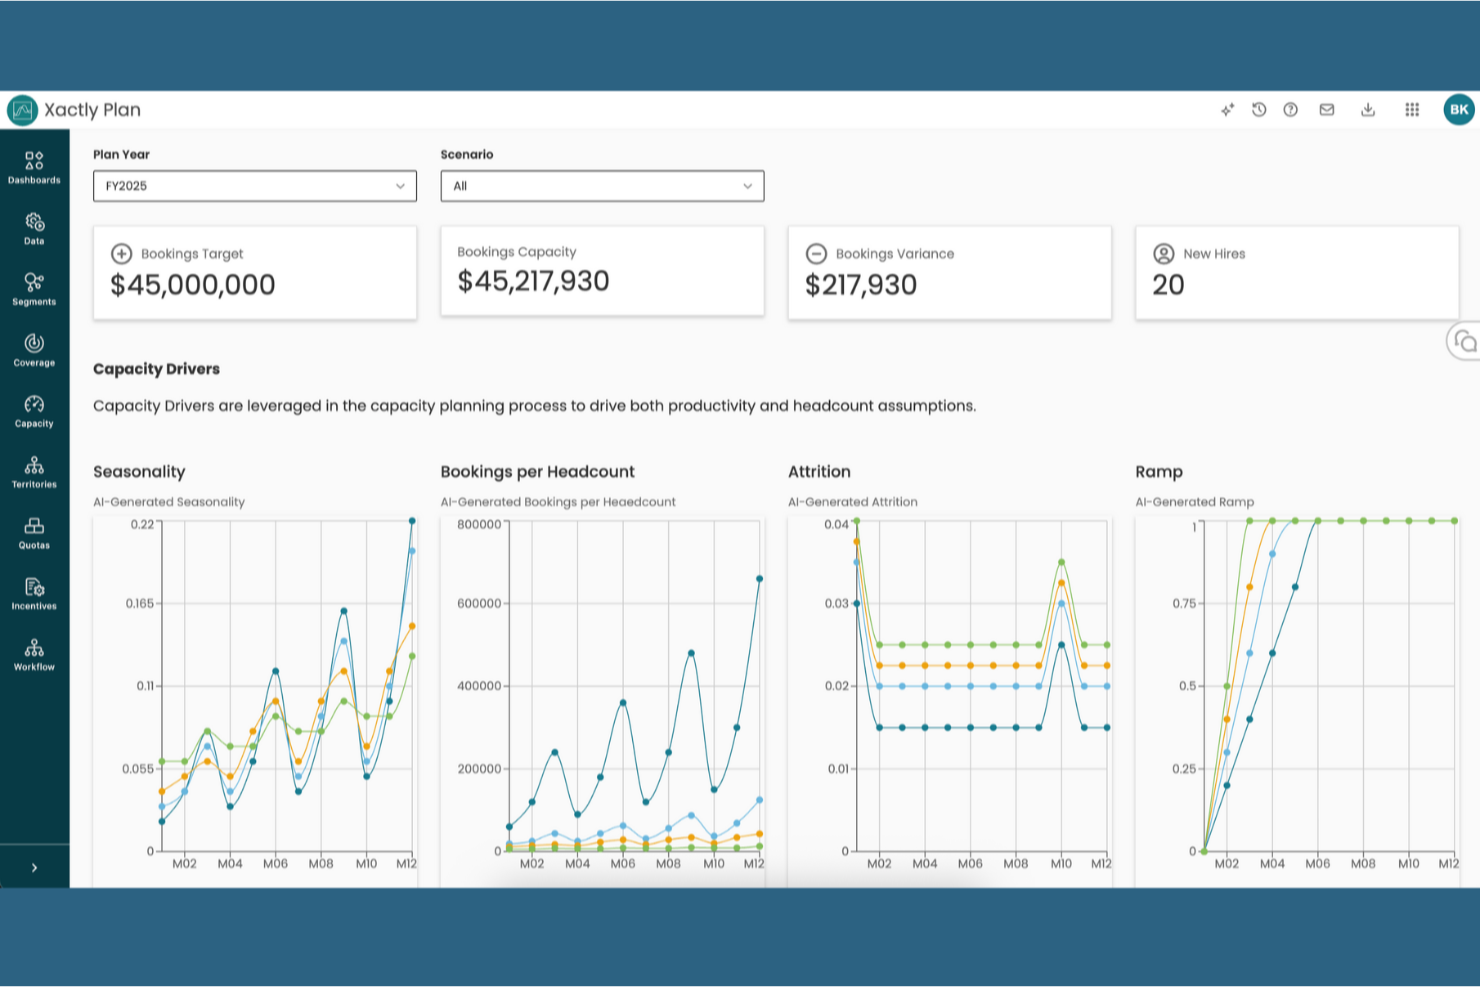This screenshot has width=1480, height=987.
Task: Expand the sidebar with the chevron arrow
Action: click(34, 868)
